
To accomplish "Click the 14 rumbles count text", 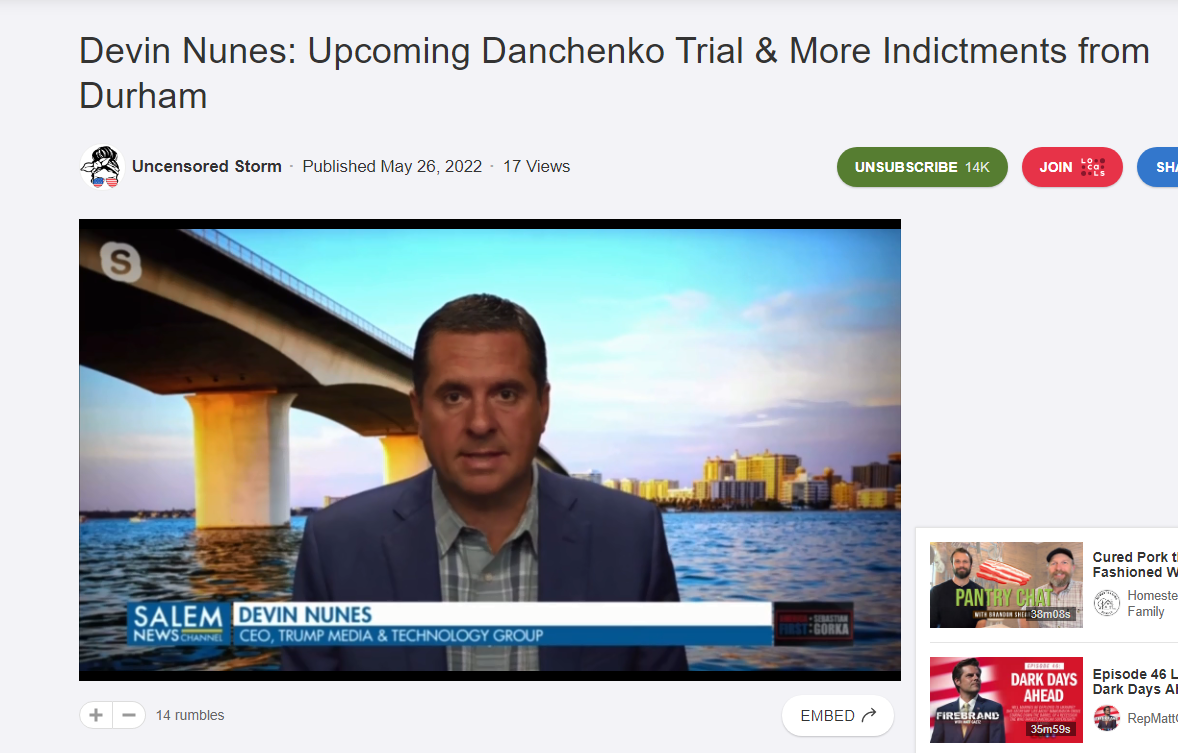I will click(190, 715).
